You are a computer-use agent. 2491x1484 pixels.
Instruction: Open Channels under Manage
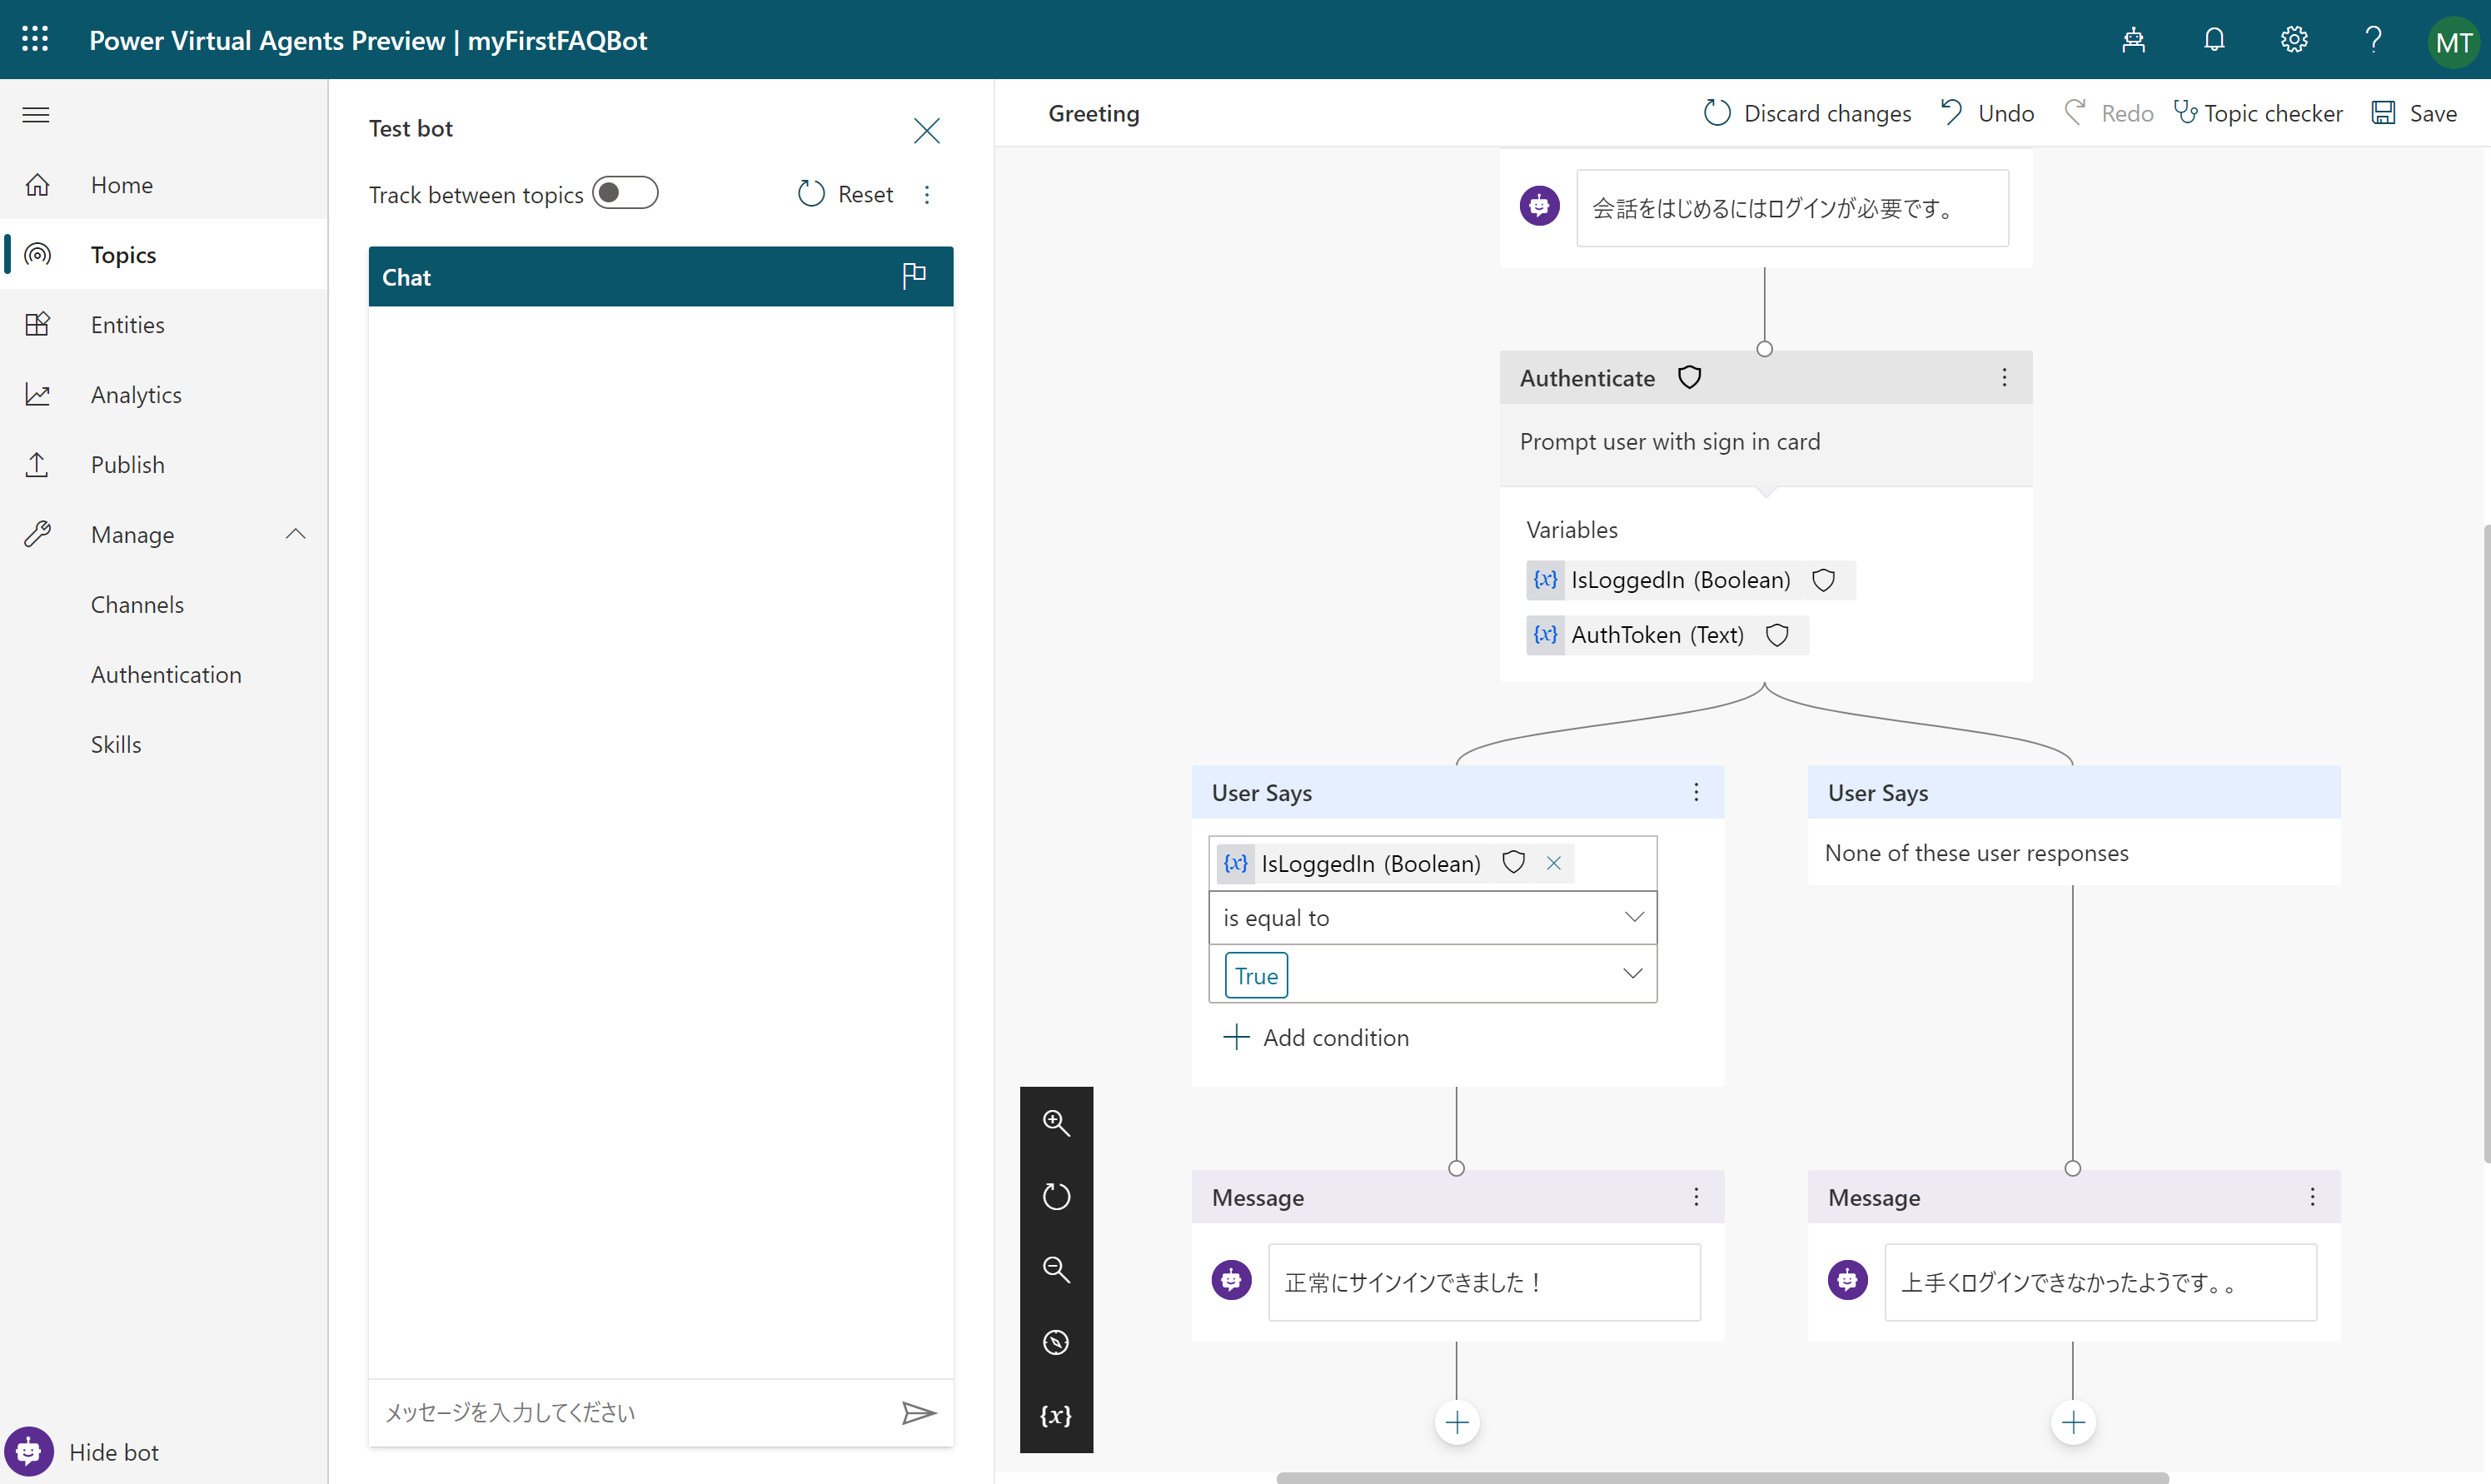coord(137,605)
